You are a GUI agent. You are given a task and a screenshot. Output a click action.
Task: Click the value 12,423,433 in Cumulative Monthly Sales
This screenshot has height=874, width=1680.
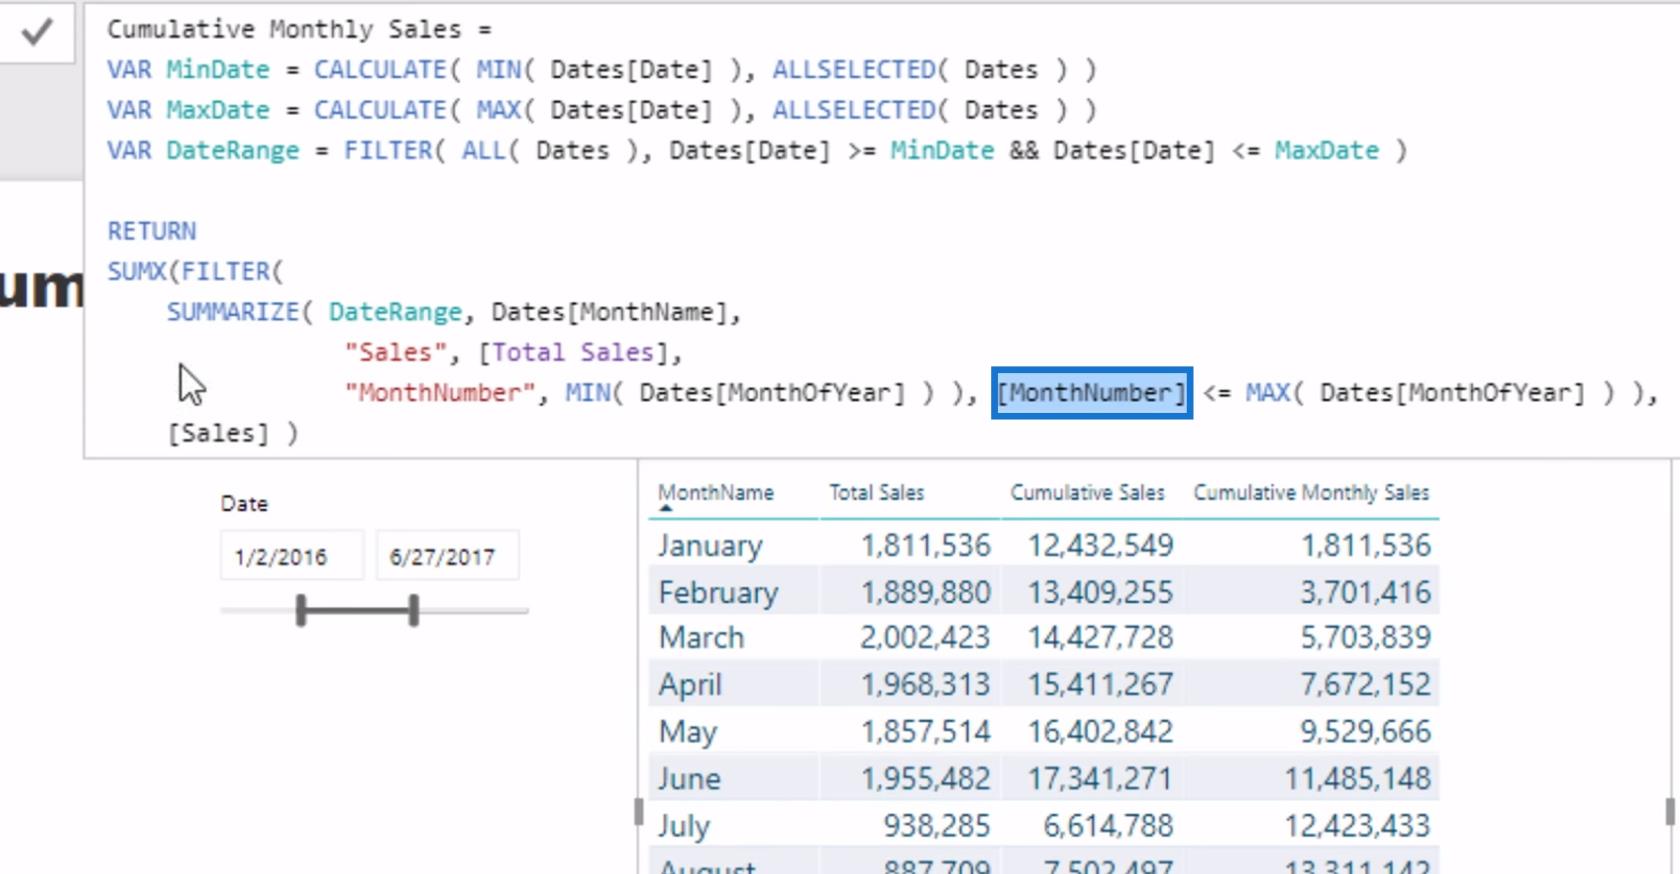point(1358,826)
